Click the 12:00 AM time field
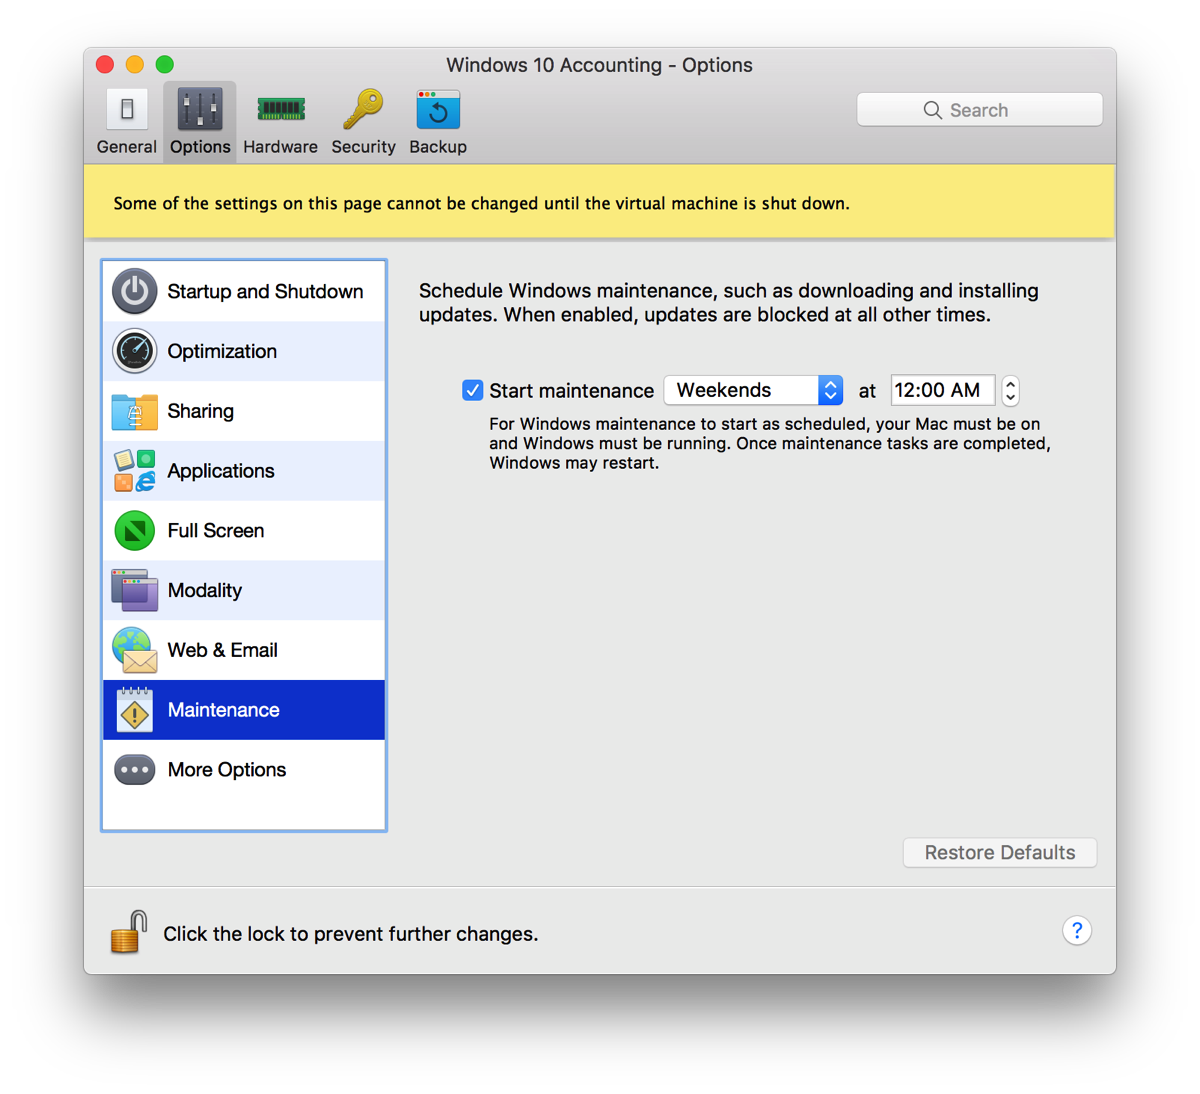The image size is (1200, 1094). click(940, 390)
